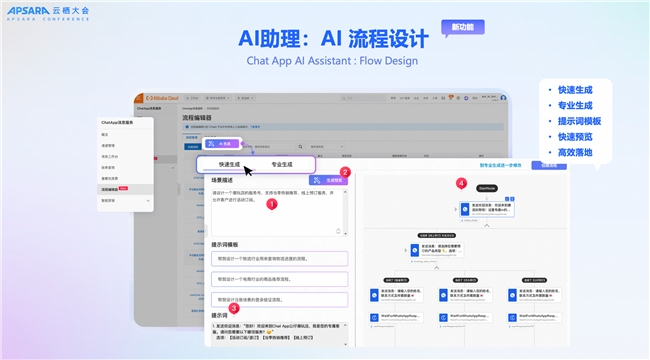Click the middle branch send-message node icon
650x360 pixels.
point(444,295)
